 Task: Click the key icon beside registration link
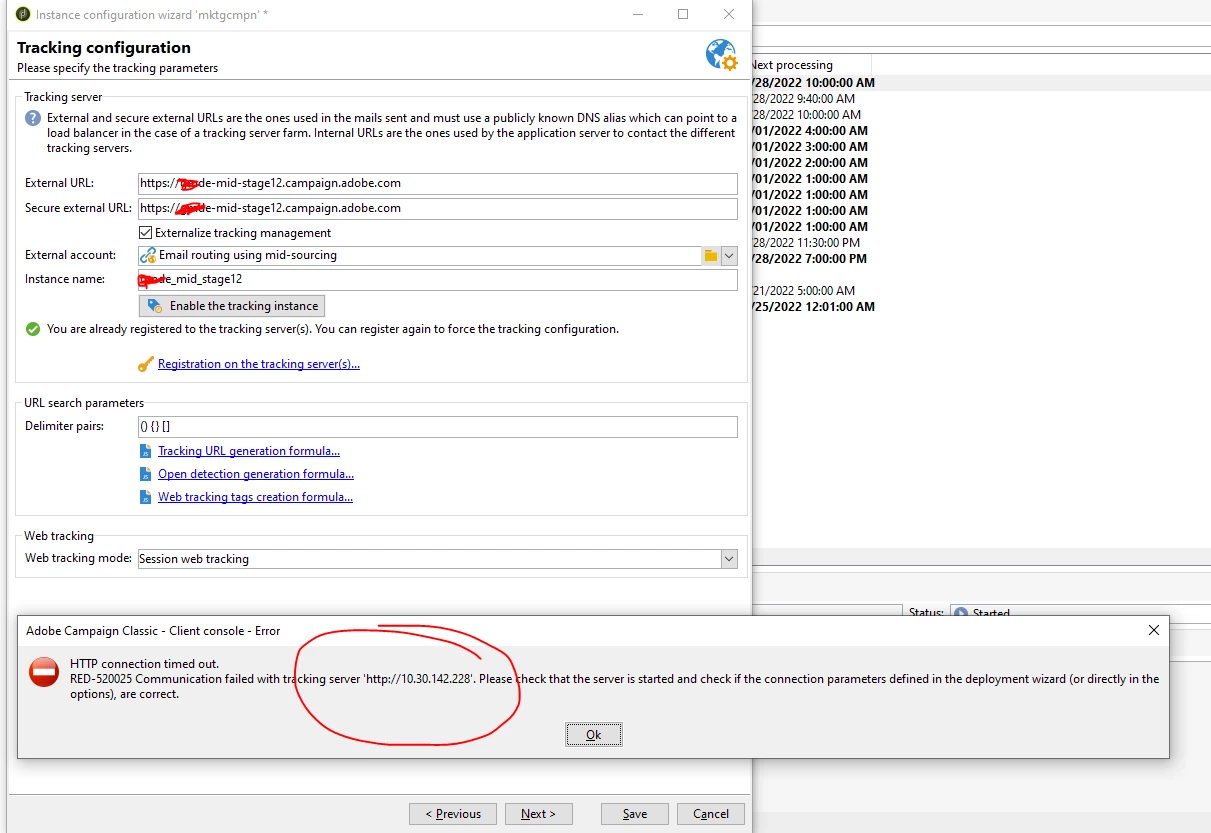pos(146,364)
